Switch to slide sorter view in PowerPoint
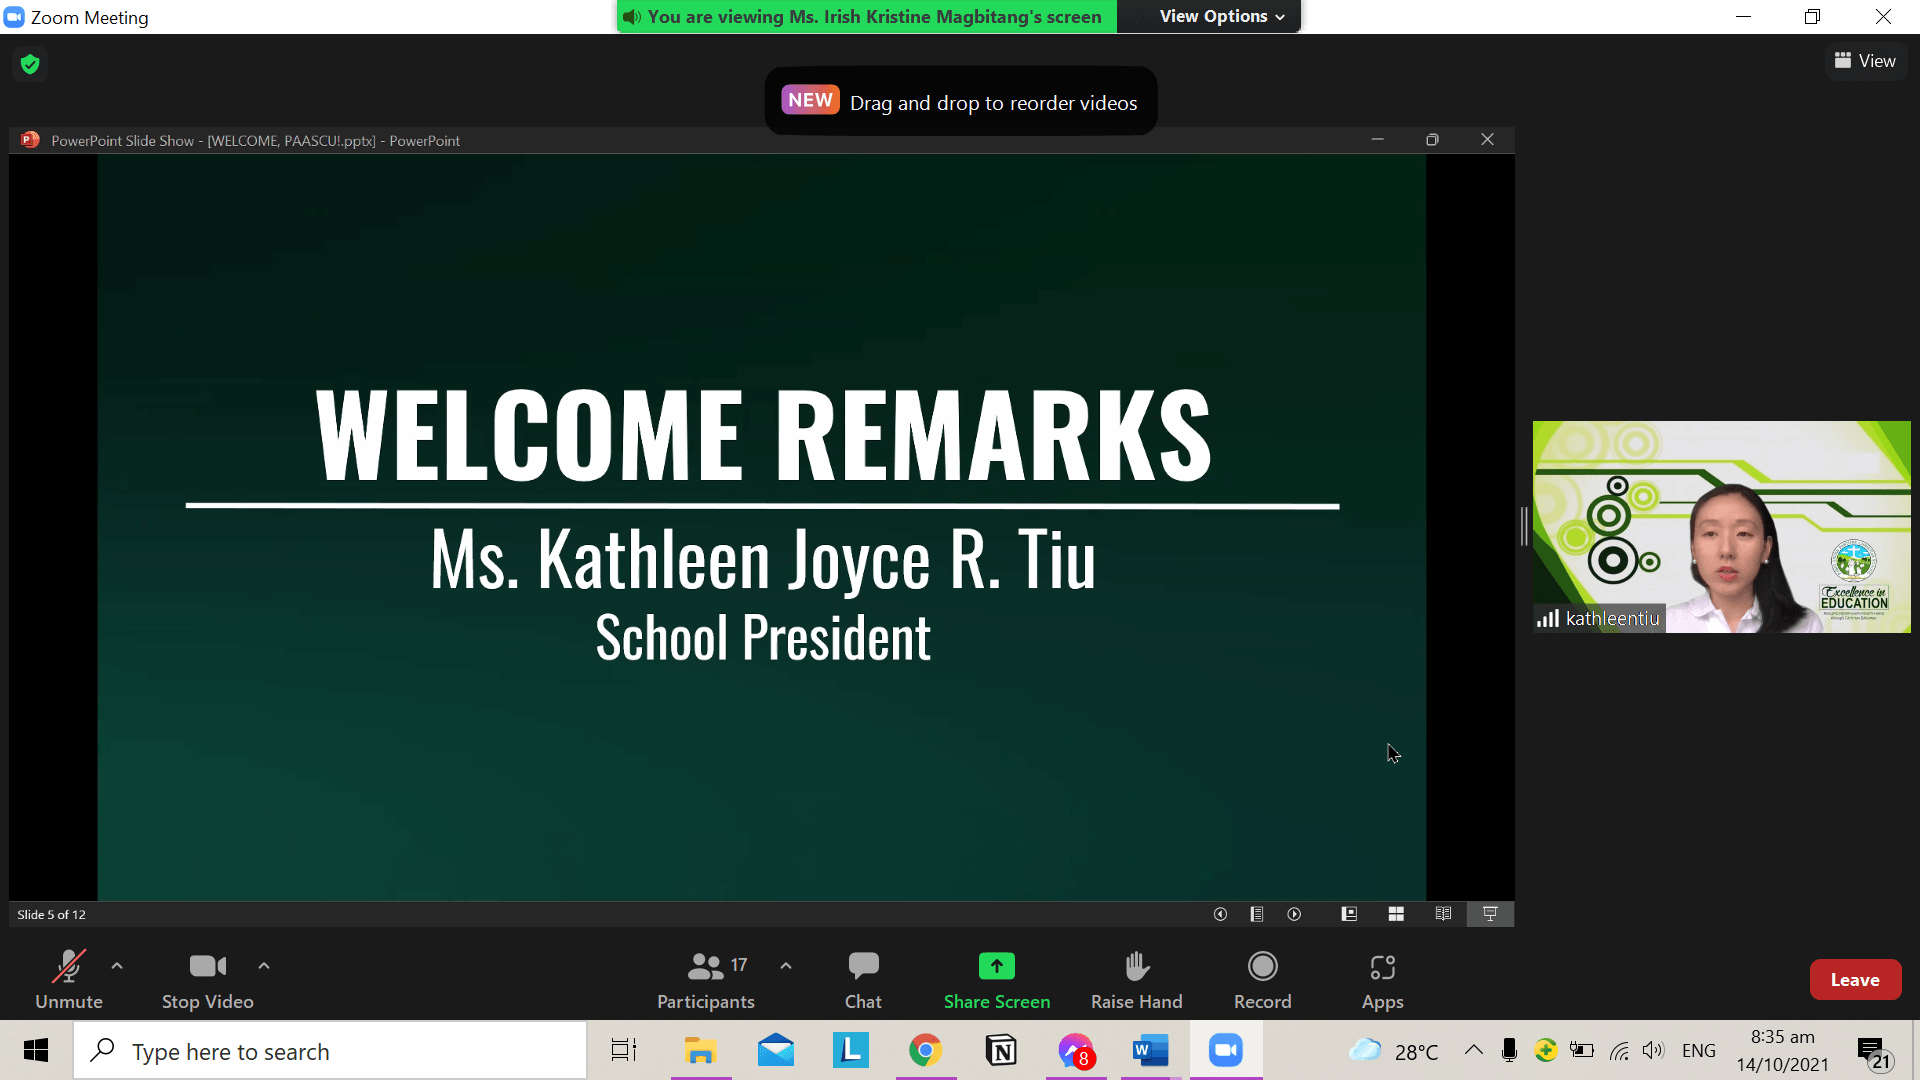Screen dimensions: 1920x1080 pos(1396,914)
